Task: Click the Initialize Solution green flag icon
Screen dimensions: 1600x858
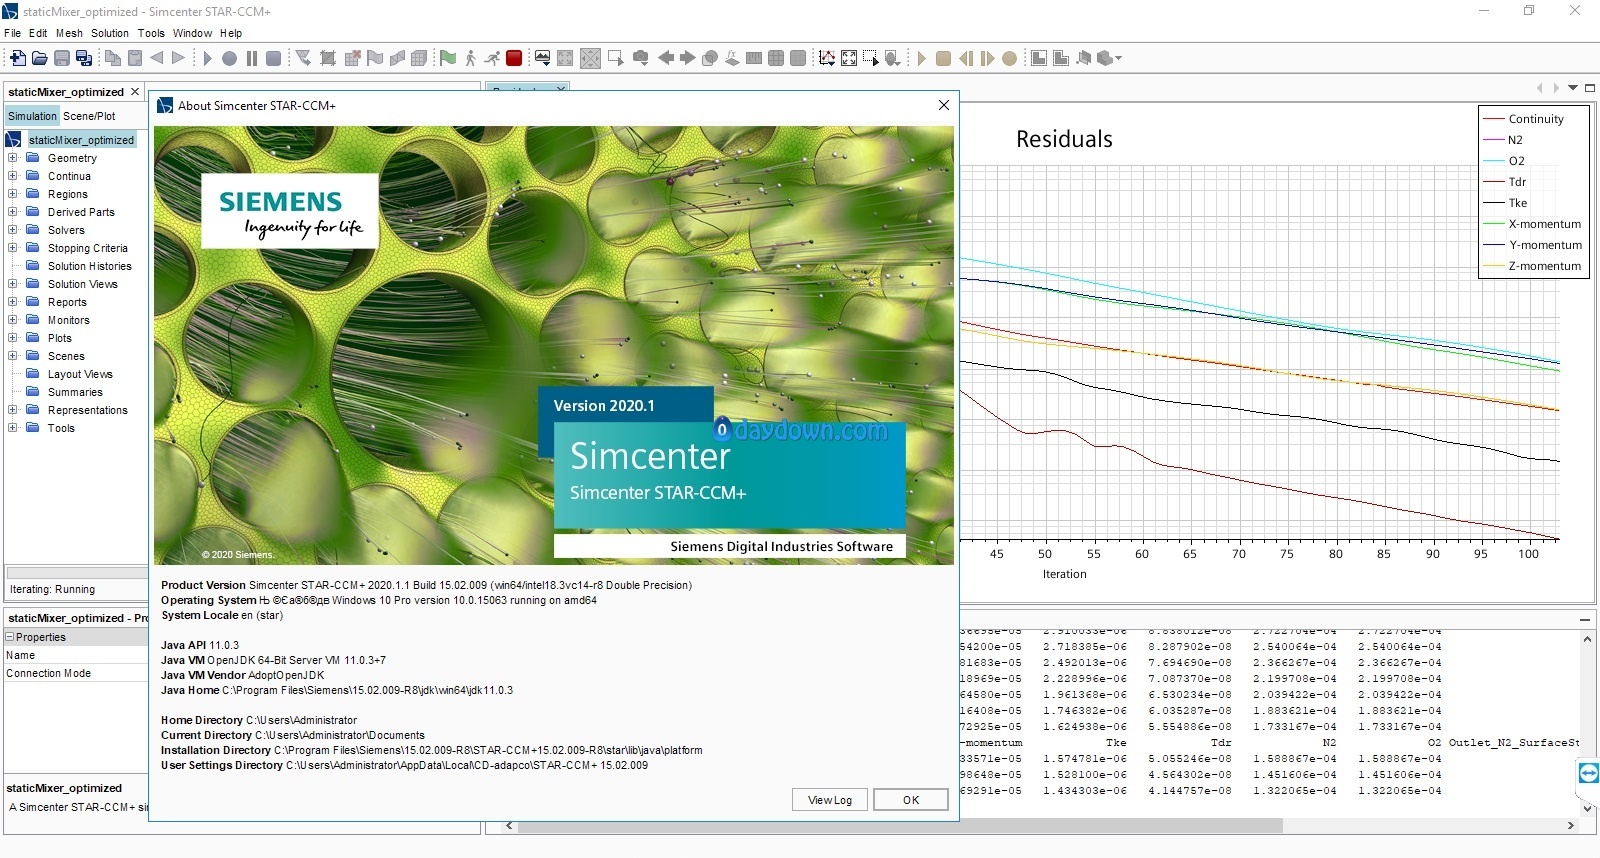Action: (448, 58)
